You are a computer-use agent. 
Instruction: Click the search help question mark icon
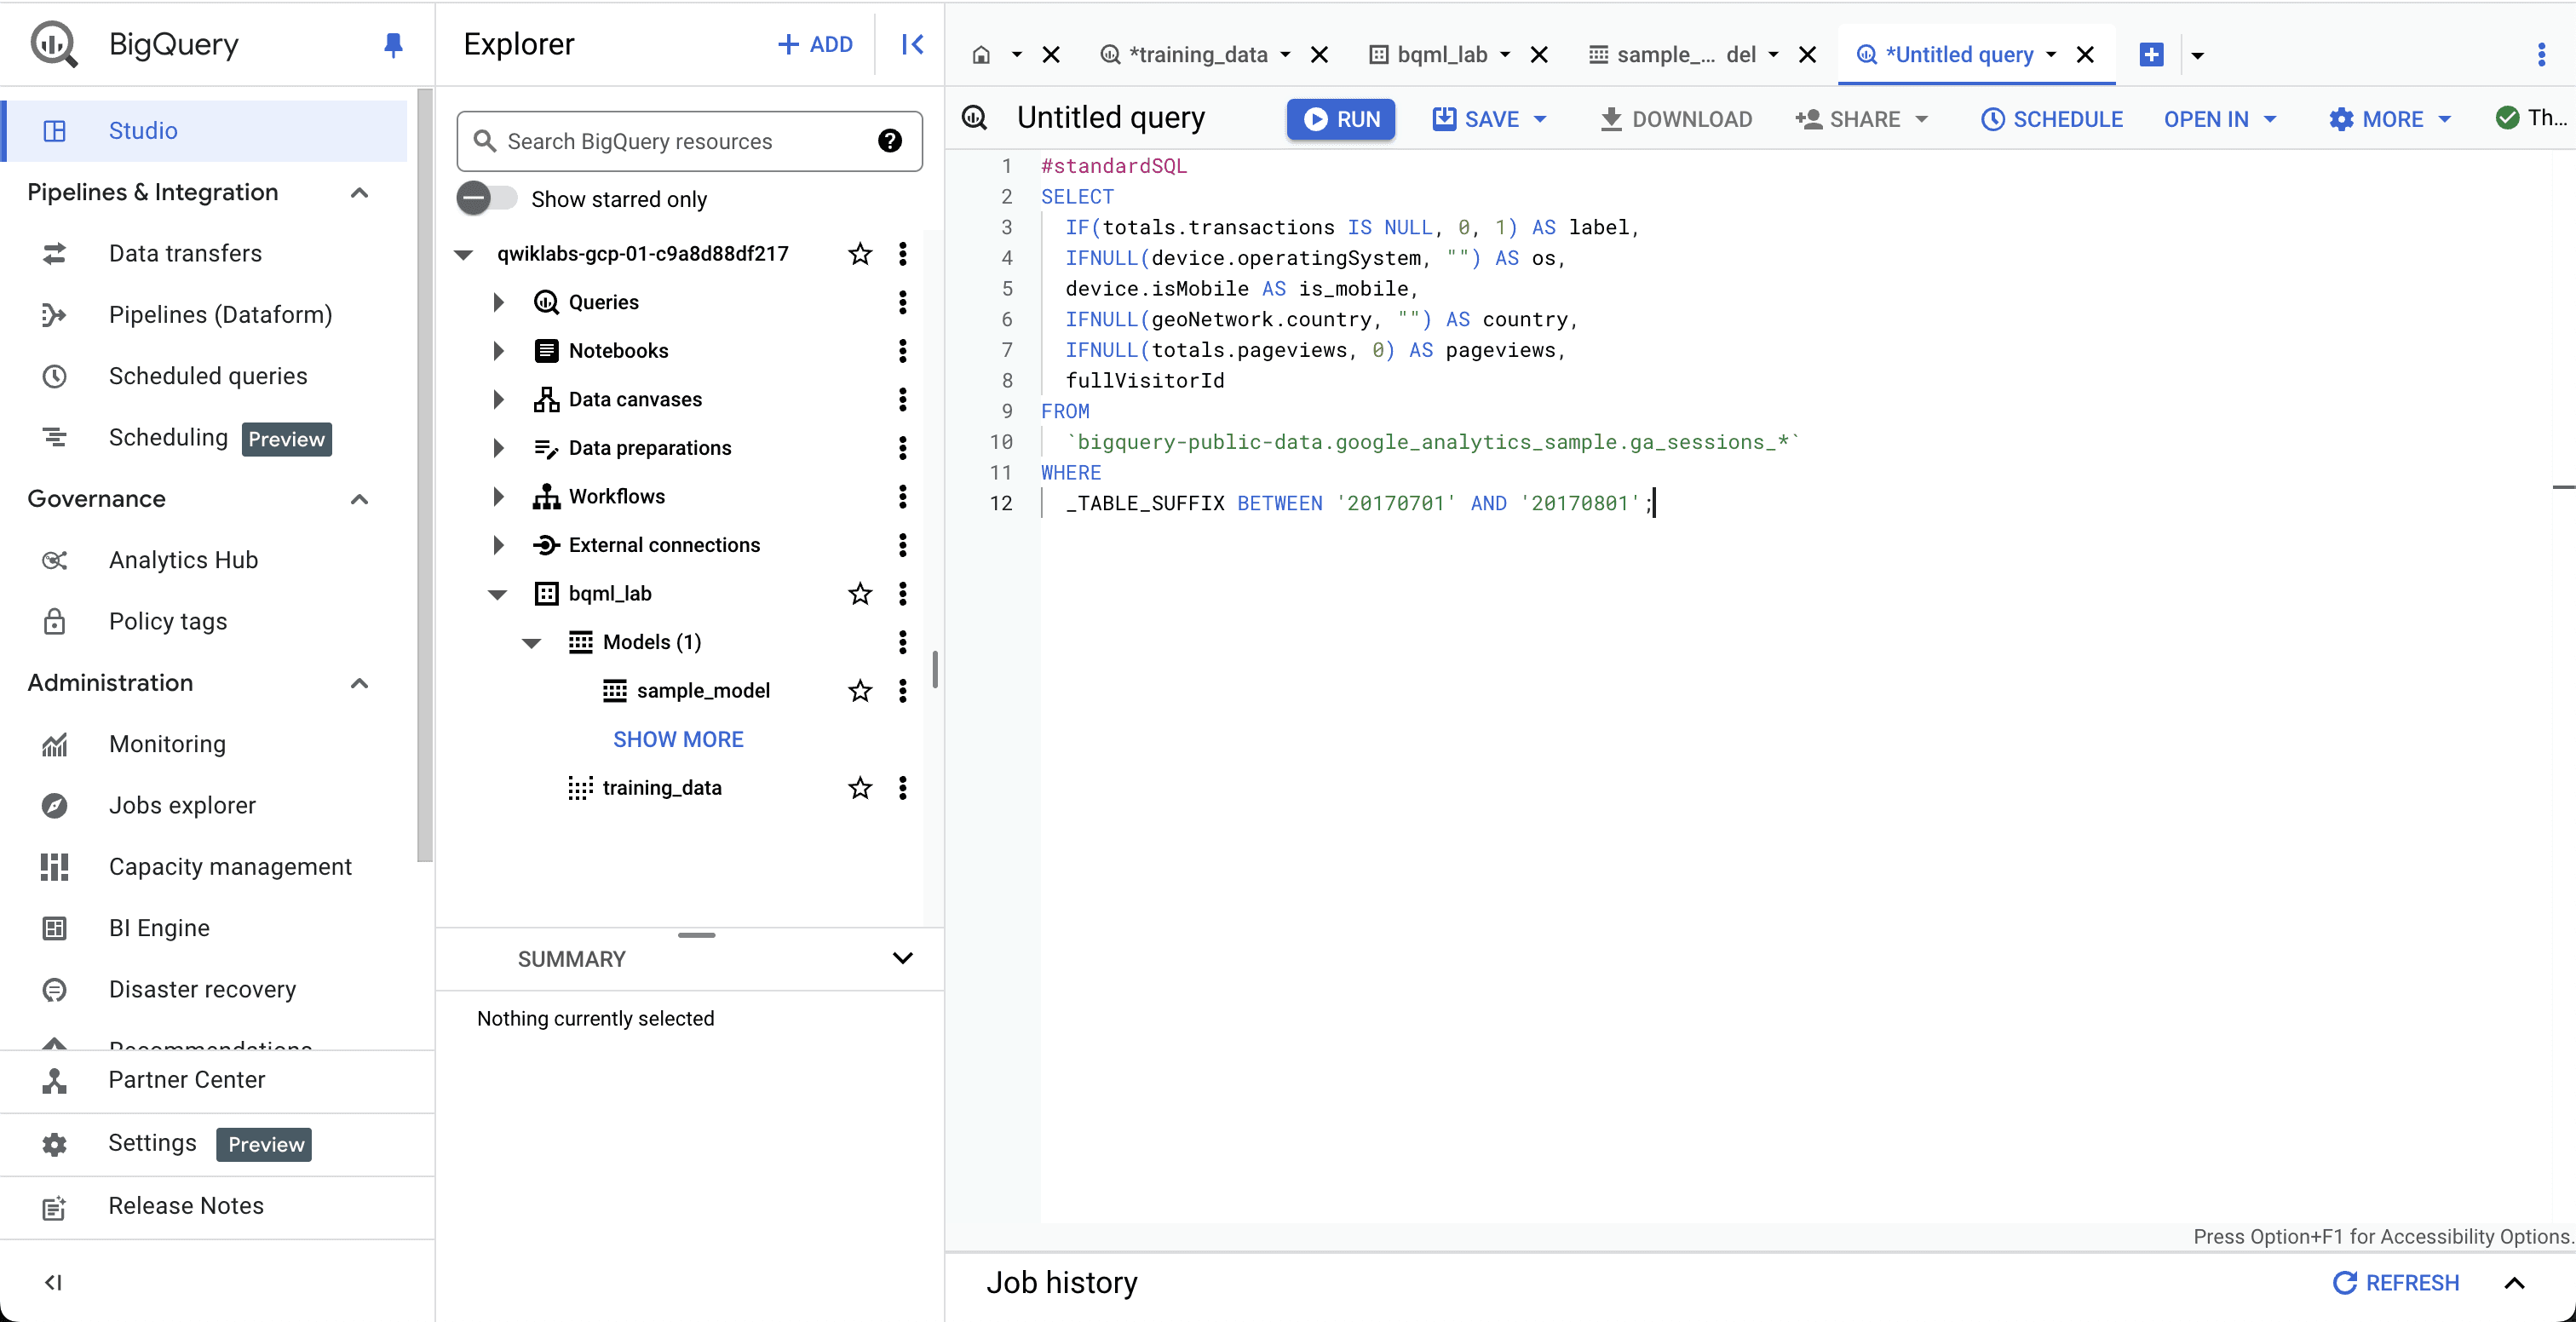(889, 141)
